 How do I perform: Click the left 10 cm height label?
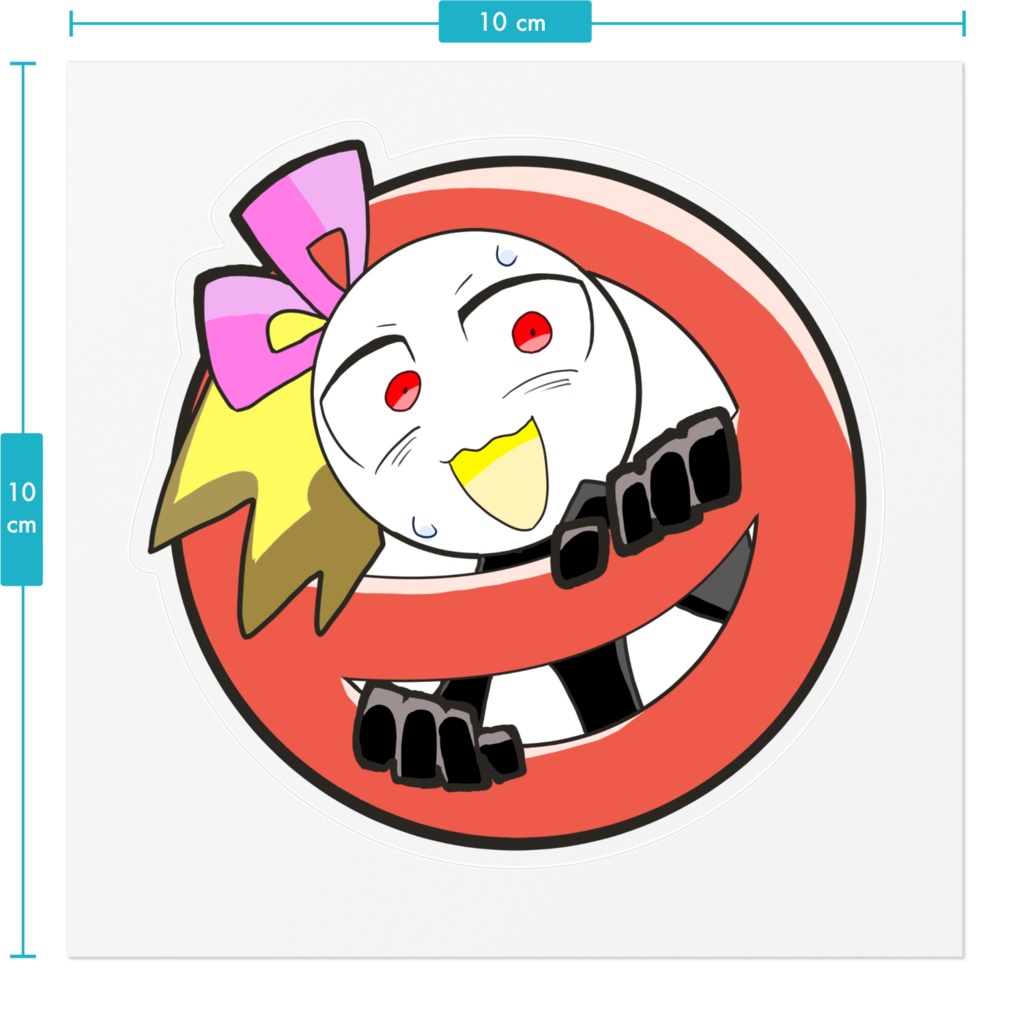pos(22,509)
